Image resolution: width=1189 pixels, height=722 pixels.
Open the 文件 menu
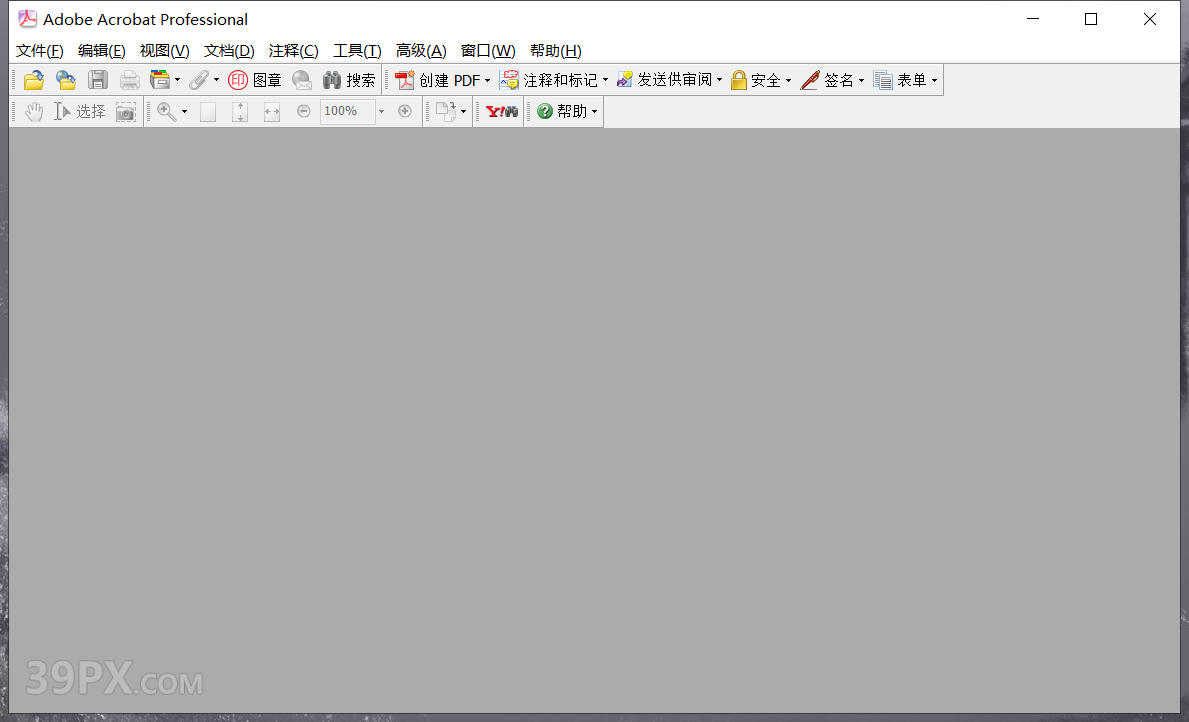point(39,50)
